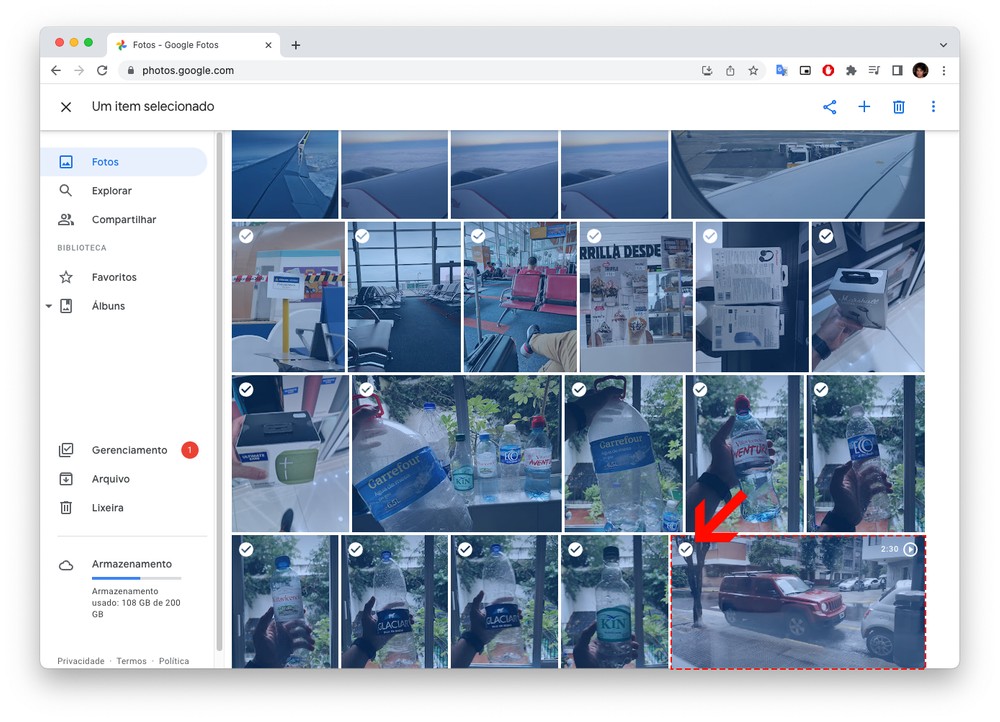Toggle the checkmark on the Carrefour bottles group photo
This screenshot has height=722, width=1000.
click(366, 389)
